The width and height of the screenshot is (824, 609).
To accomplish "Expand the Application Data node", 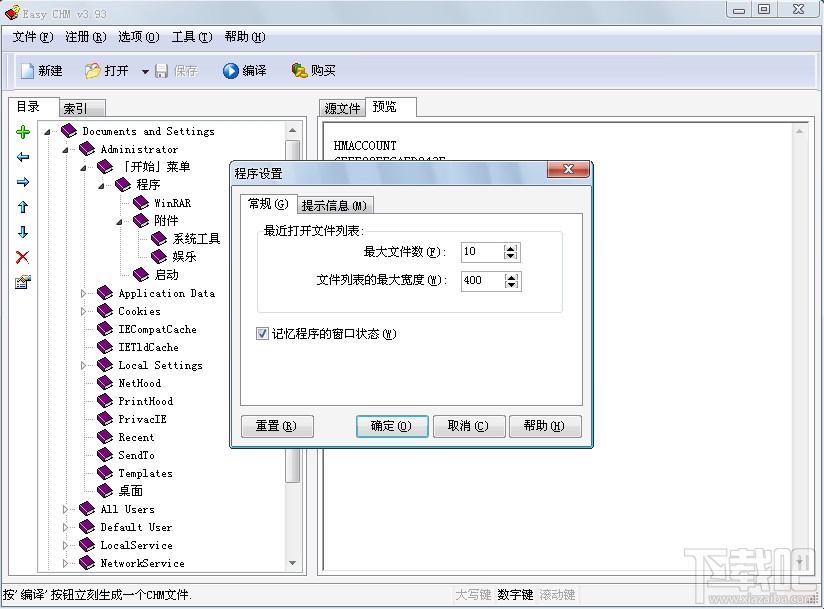I will 81,293.
